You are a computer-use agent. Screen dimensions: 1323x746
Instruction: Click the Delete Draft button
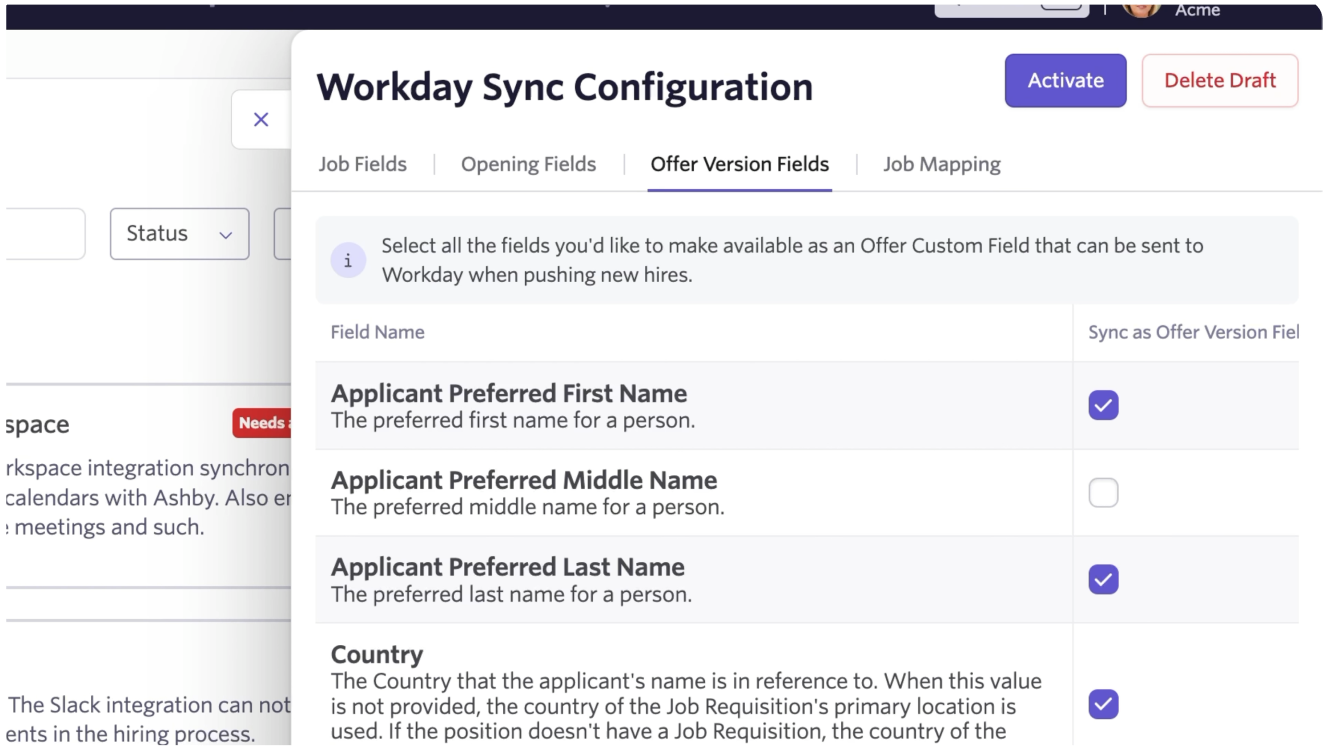point(1219,81)
